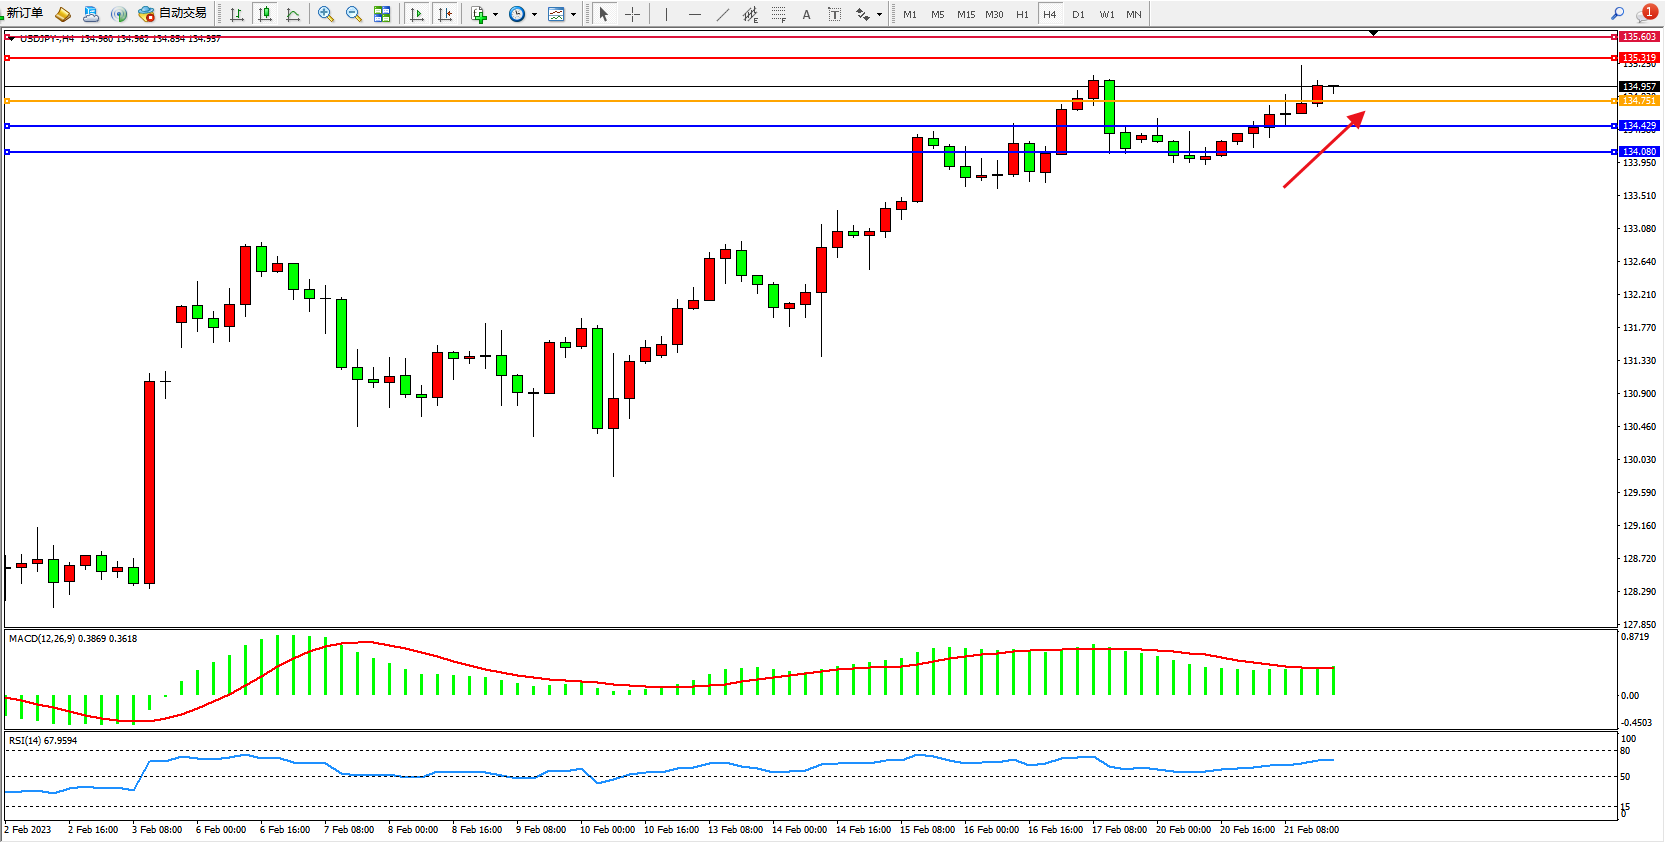This screenshot has height=843, width=1665.
Task: Select the text label 'A' tool
Action: pyautogui.click(x=806, y=14)
